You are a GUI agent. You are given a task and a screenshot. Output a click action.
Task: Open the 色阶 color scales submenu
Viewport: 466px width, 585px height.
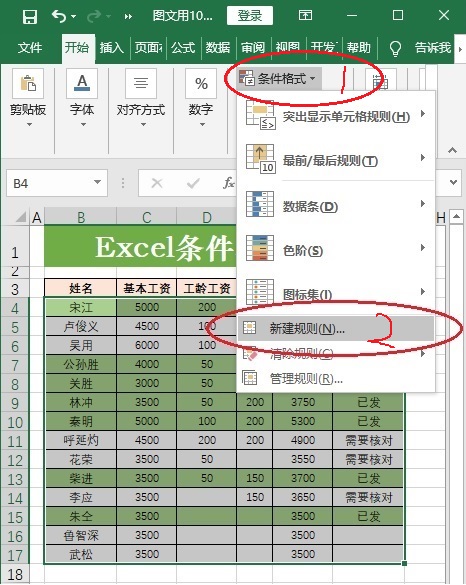point(336,249)
